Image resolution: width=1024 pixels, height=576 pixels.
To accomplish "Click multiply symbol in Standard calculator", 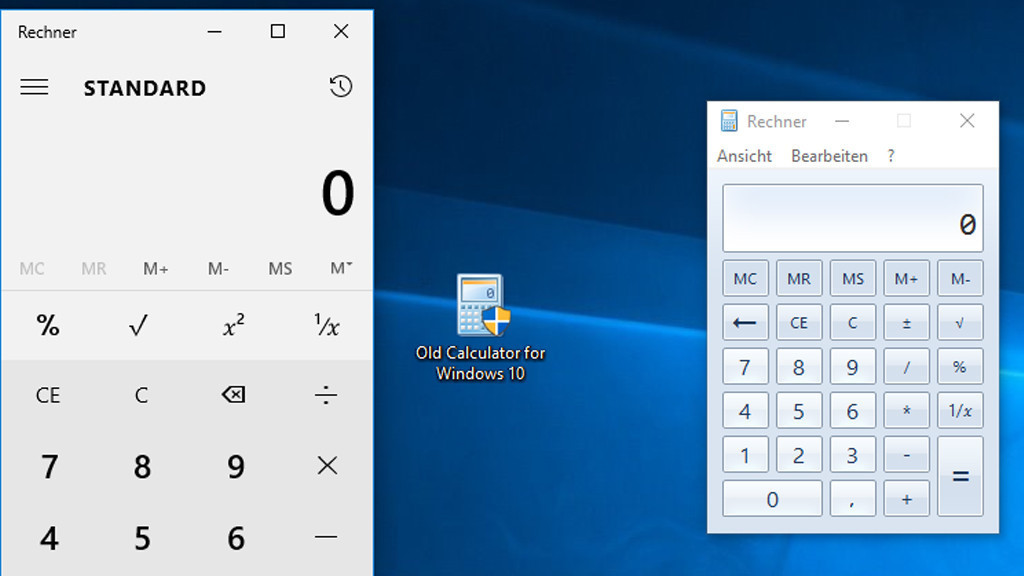I will click(327, 466).
